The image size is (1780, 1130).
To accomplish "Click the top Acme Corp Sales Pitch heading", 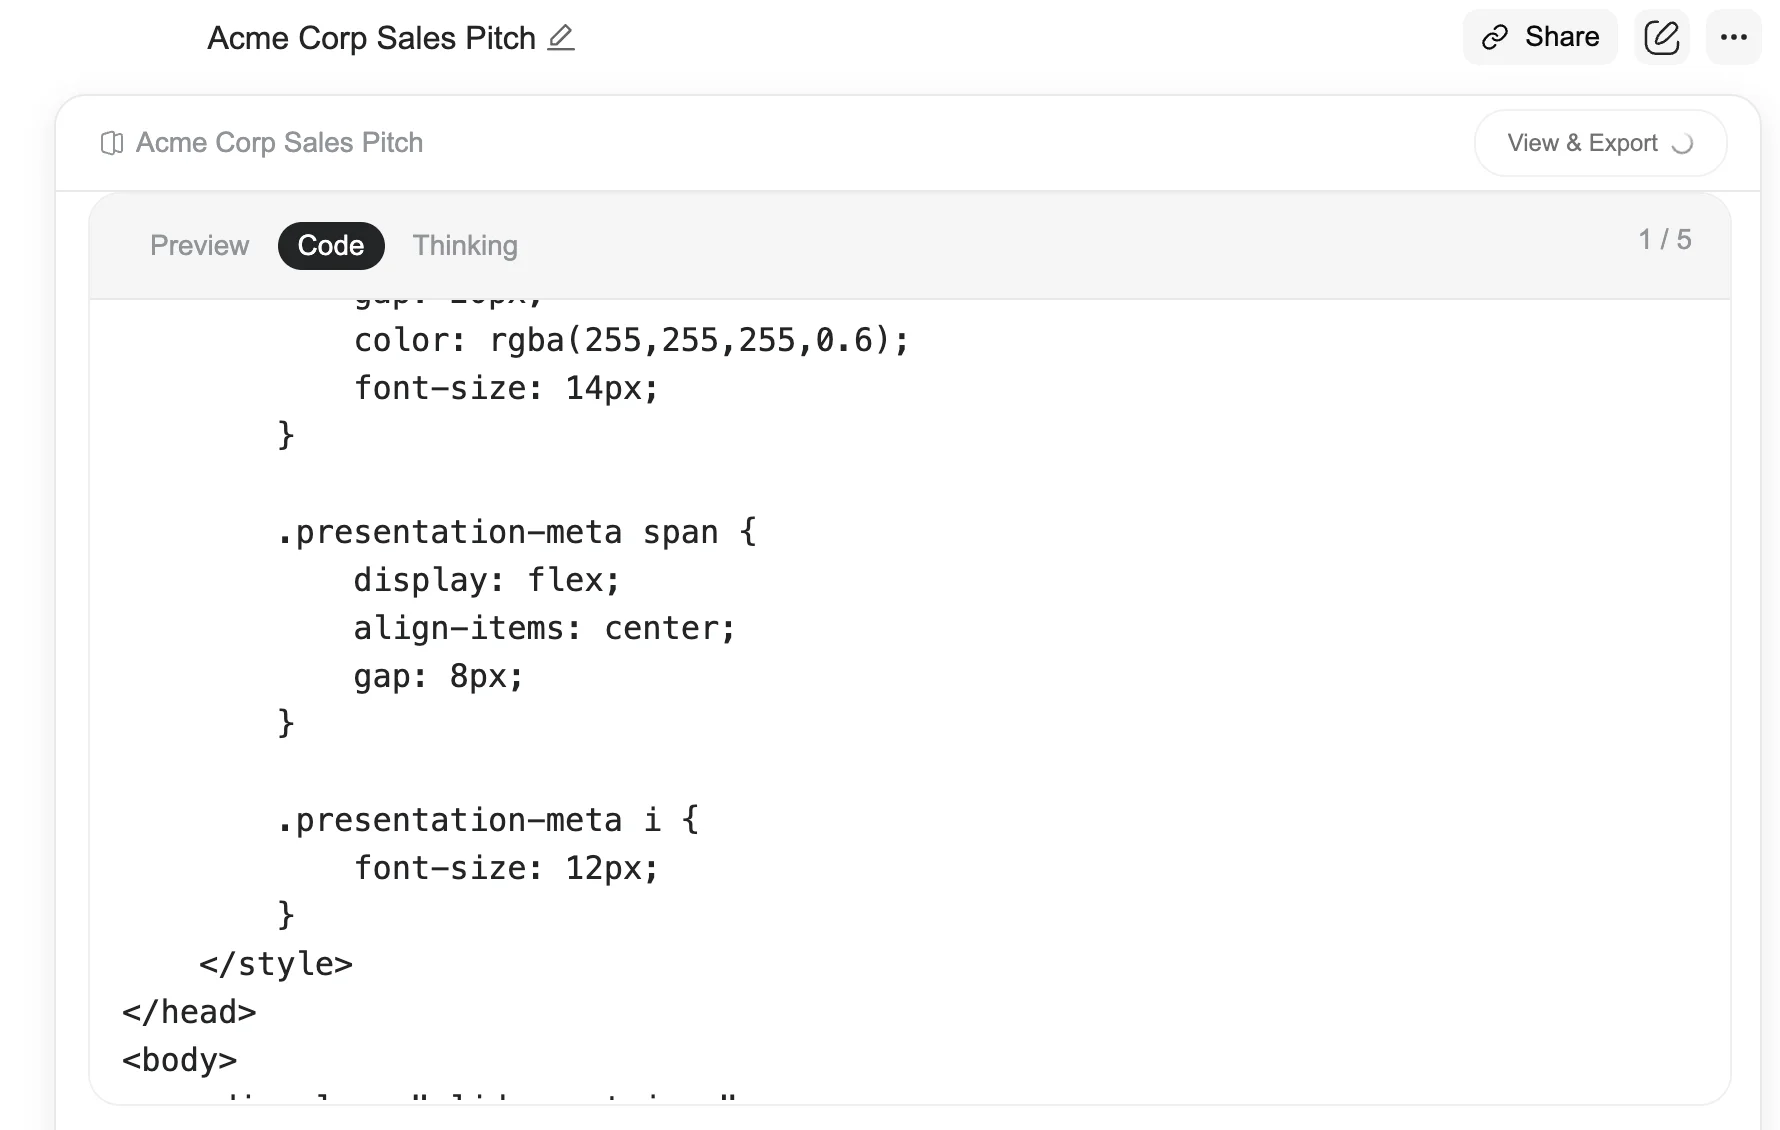I will [x=371, y=38].
